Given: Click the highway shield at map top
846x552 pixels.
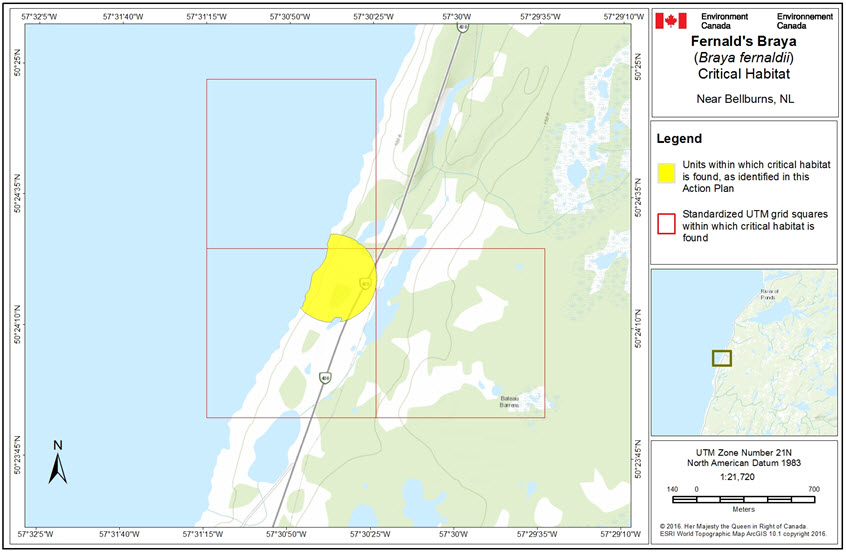Looking at the screenshot, I should [461, 27].
